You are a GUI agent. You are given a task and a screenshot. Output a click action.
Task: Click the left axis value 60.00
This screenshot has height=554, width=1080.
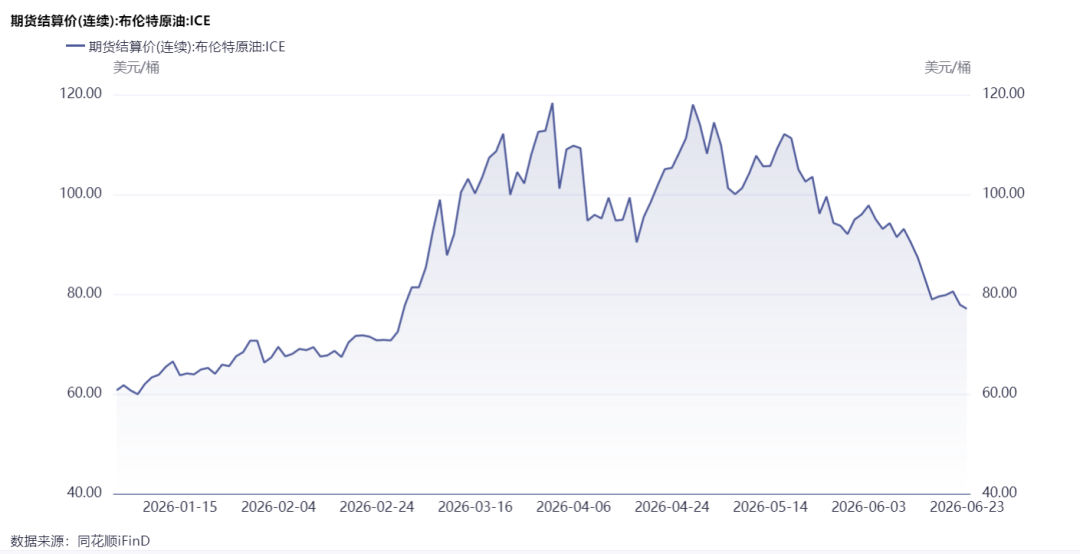coord(84,393)
